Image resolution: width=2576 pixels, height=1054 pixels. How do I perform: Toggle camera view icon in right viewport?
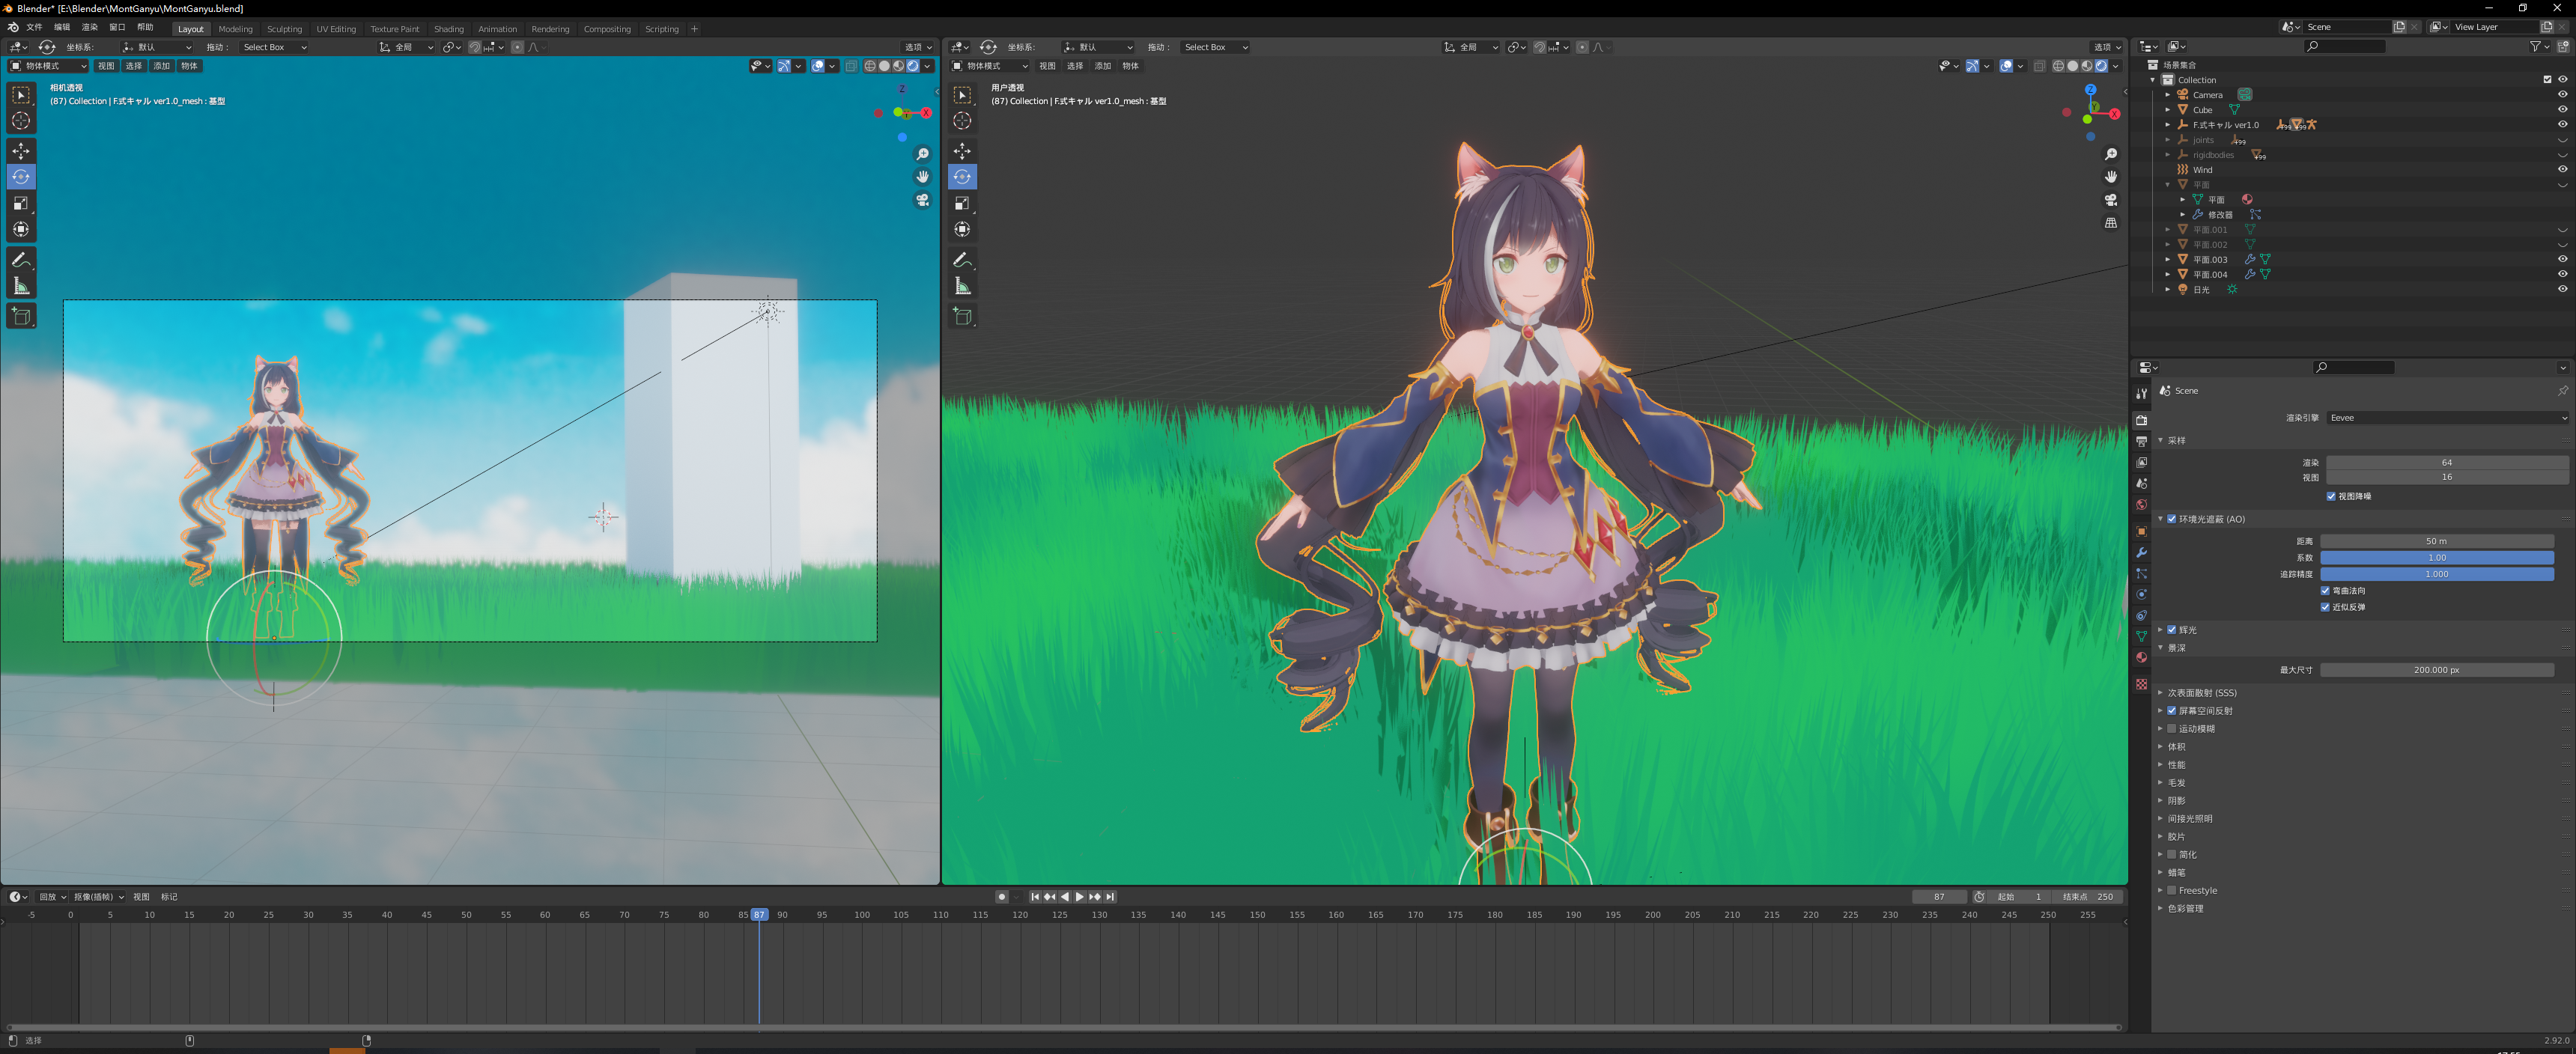(2110, 200)
